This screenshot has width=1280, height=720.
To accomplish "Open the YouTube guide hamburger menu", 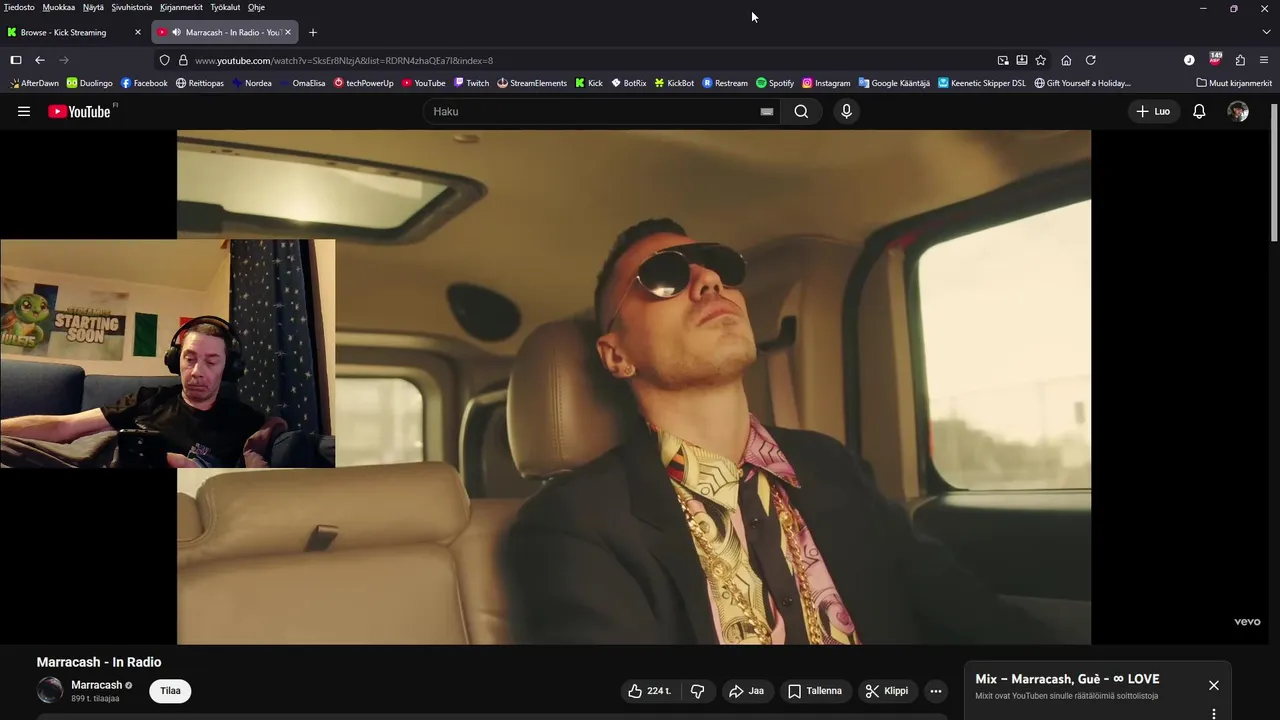I will click(24, 111).
